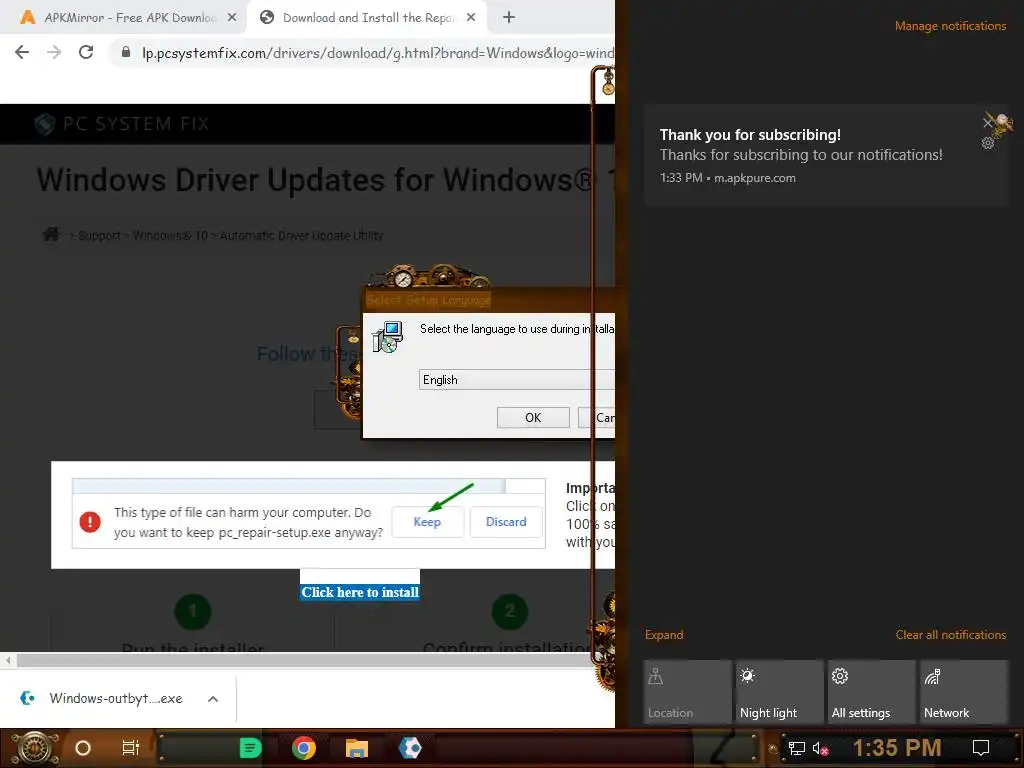This screenshot has width=1024, height=768.
Task: Click the Keep button
Action: tap(427, 522)
